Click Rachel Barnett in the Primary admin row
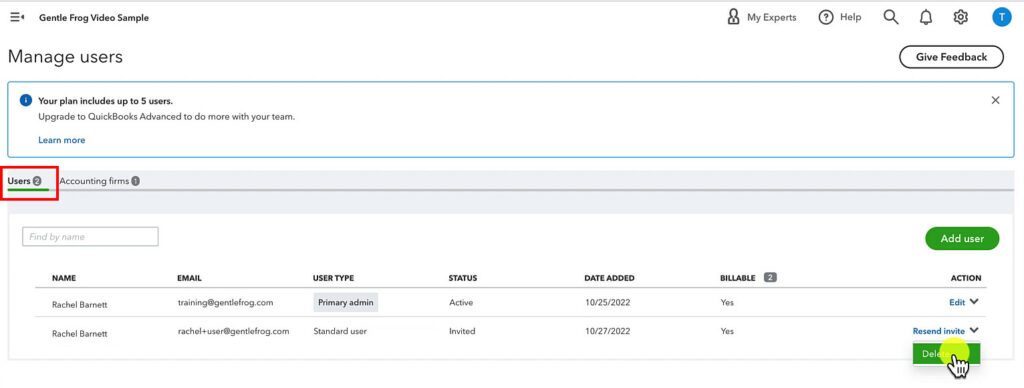The height and width of the screenshot is (388, 1024). coord(80,304)
